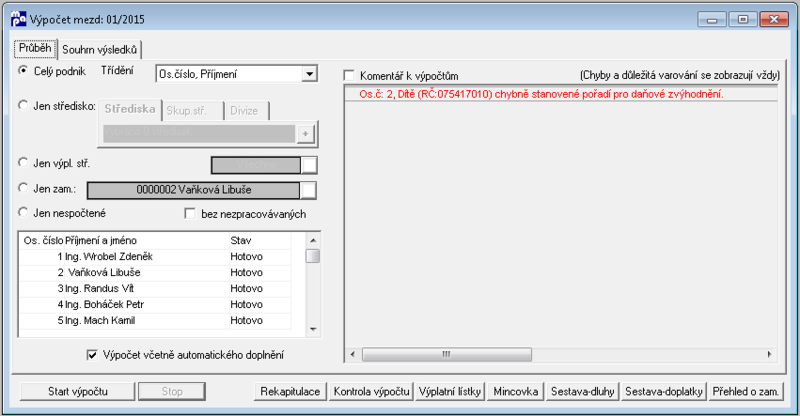
Task: Click the Sestava-dluhy button
Action: pos(583,391)
